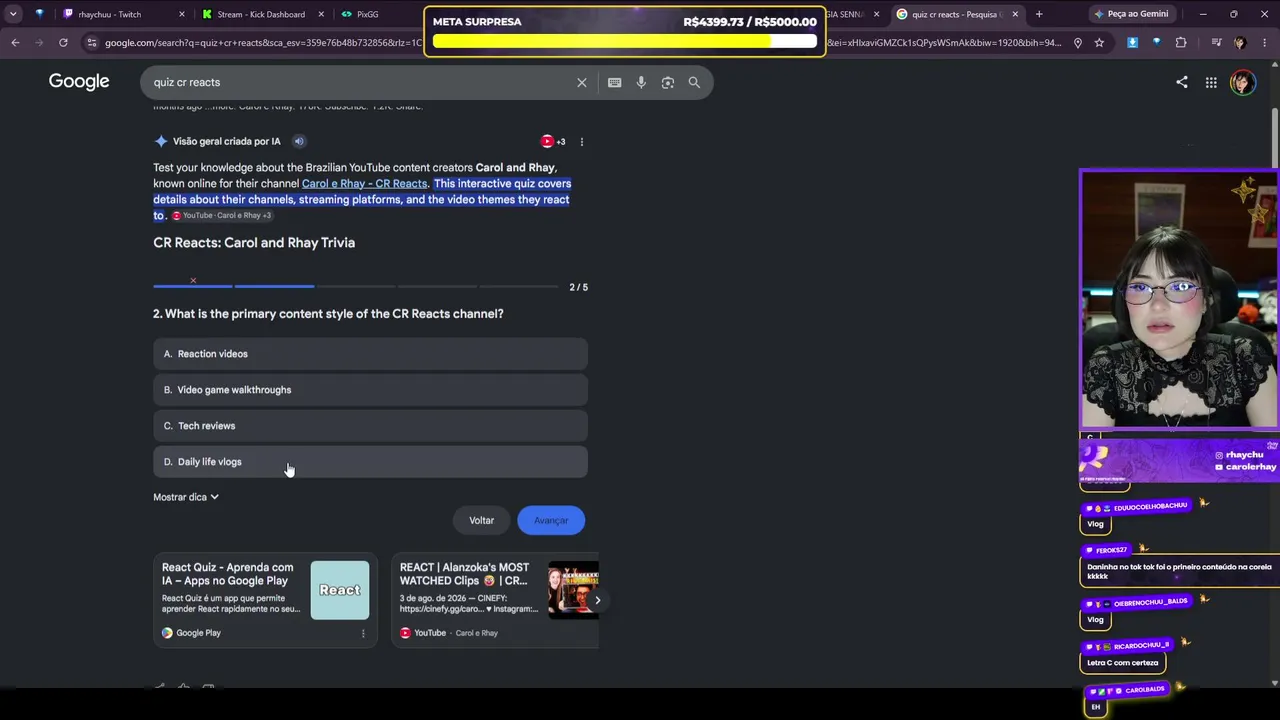View site information for google.com

(92, 43)
